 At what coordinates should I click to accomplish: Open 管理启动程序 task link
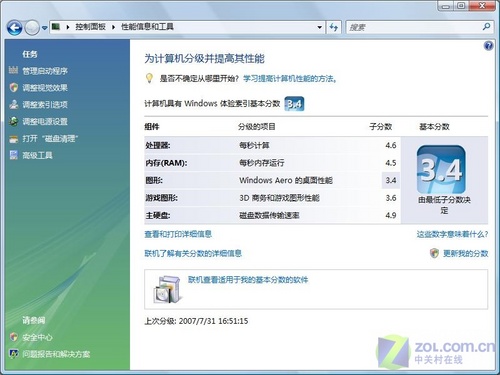[45, 71]
